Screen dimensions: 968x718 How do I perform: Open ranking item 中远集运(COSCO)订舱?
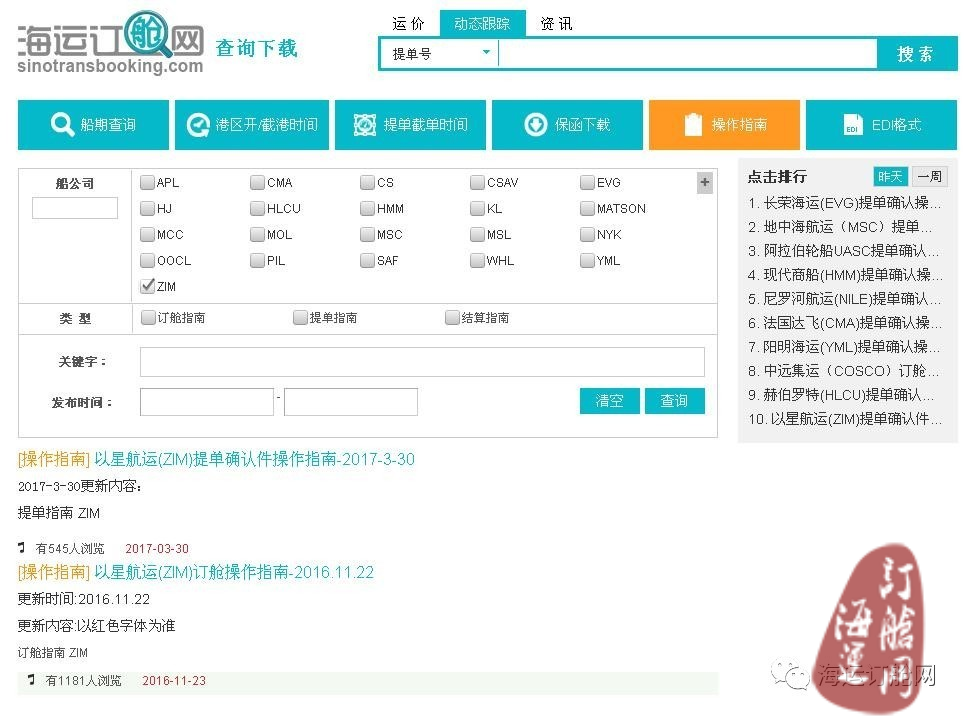pos(843,370)
